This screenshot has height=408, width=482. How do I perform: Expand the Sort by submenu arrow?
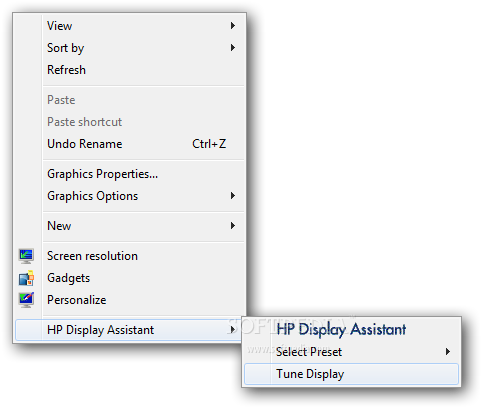click(x=233, y=48)
